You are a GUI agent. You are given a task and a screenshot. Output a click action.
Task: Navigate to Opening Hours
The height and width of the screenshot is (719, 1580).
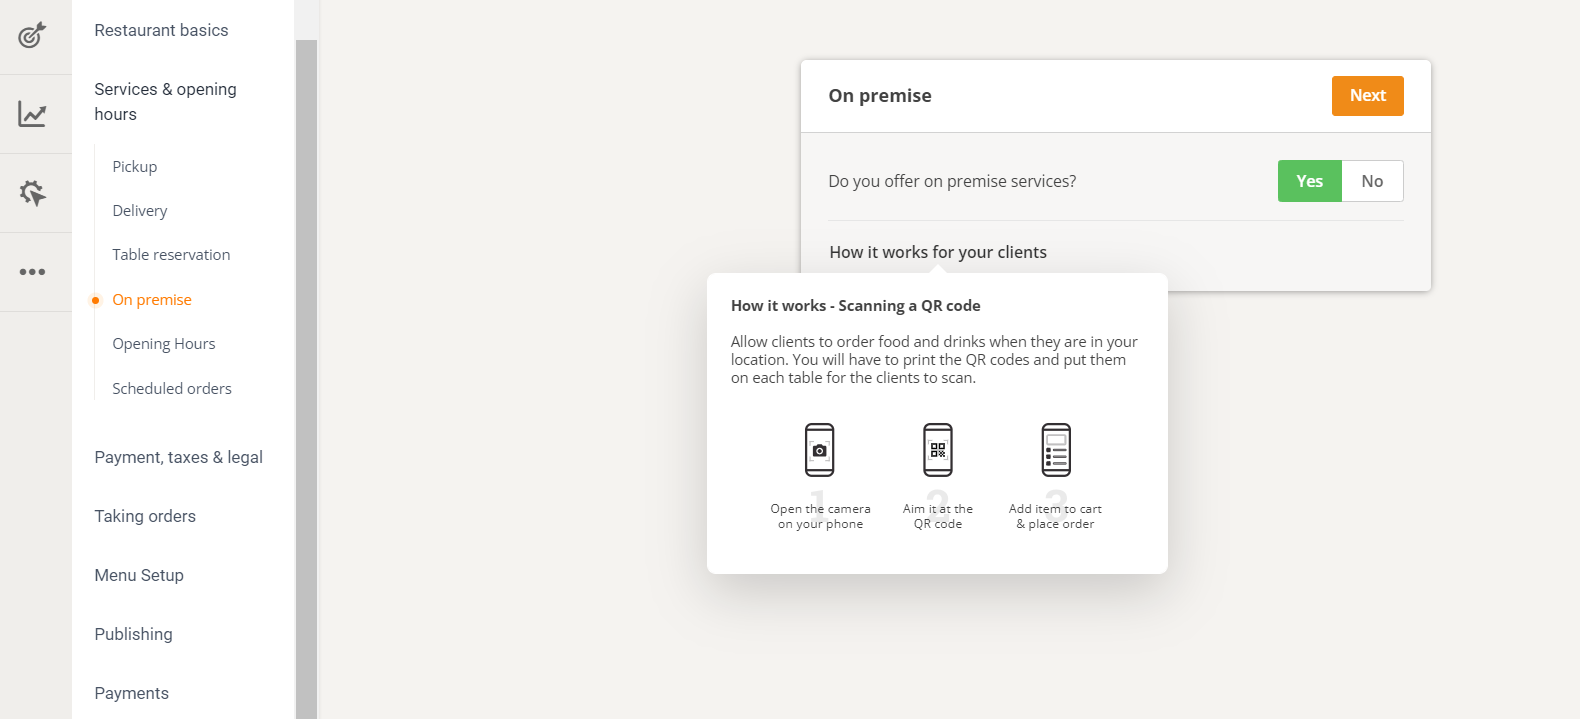pyautogui.click(x=164, y=344)
